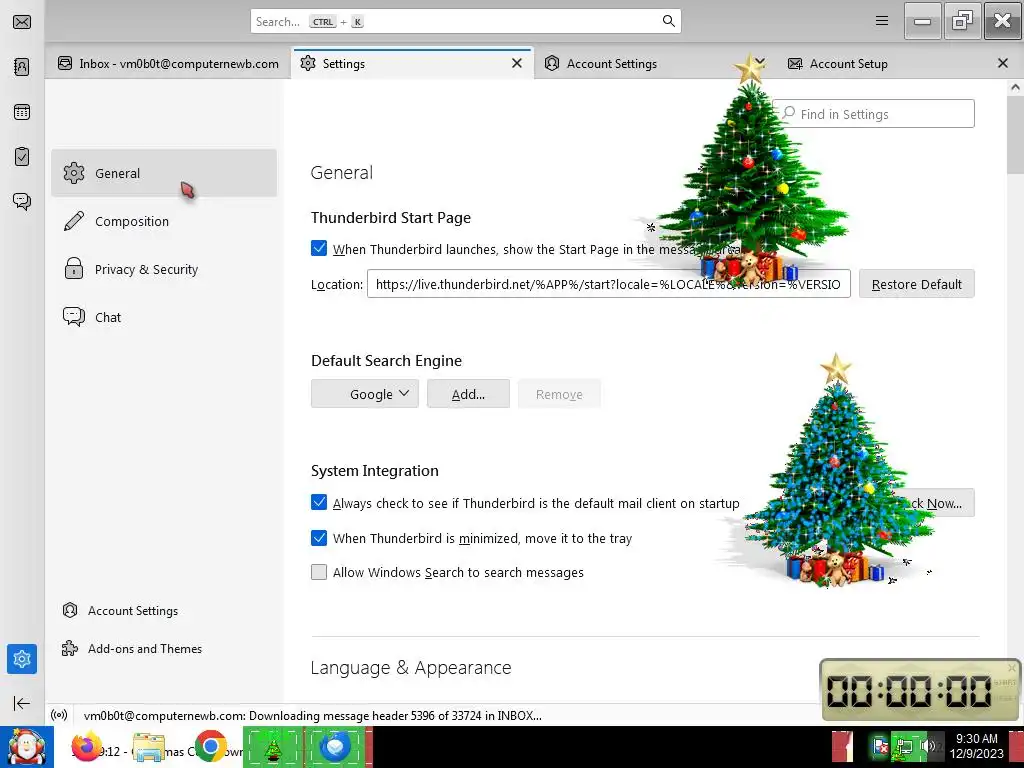Click the Settings gear in spaces toolbar
The height and width of the screenshot is (768, 1024).
[x=22, y=659]
